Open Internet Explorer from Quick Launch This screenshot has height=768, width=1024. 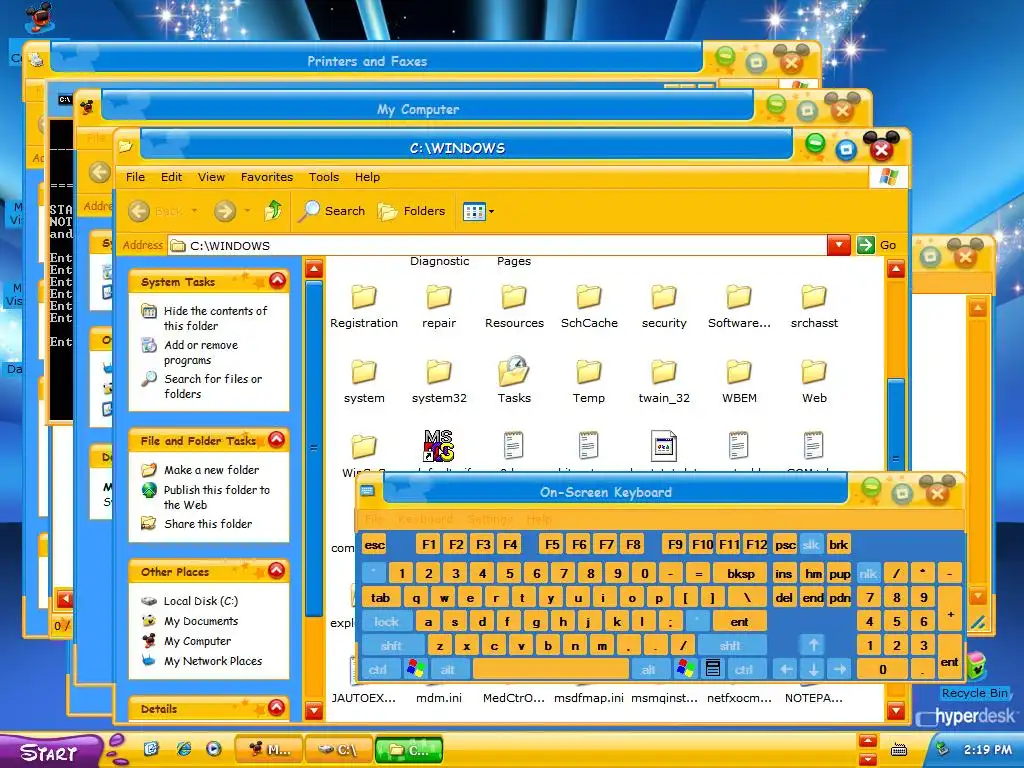(x=184, y=748)
